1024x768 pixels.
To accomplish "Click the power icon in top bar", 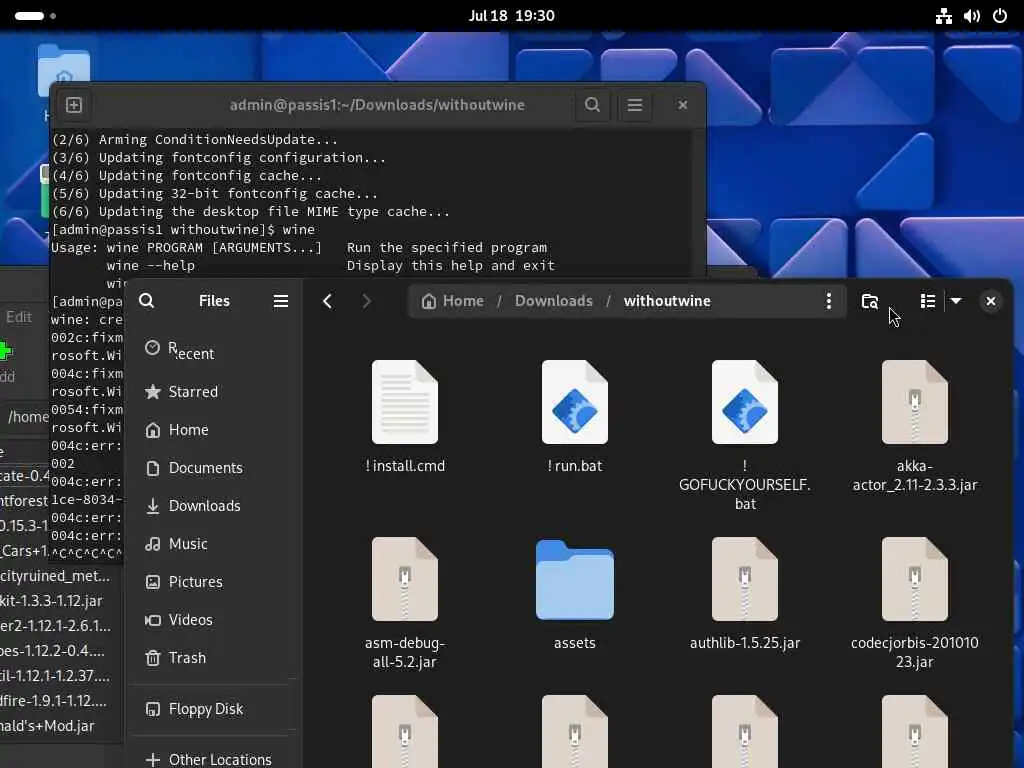I will pos(1000,16).
